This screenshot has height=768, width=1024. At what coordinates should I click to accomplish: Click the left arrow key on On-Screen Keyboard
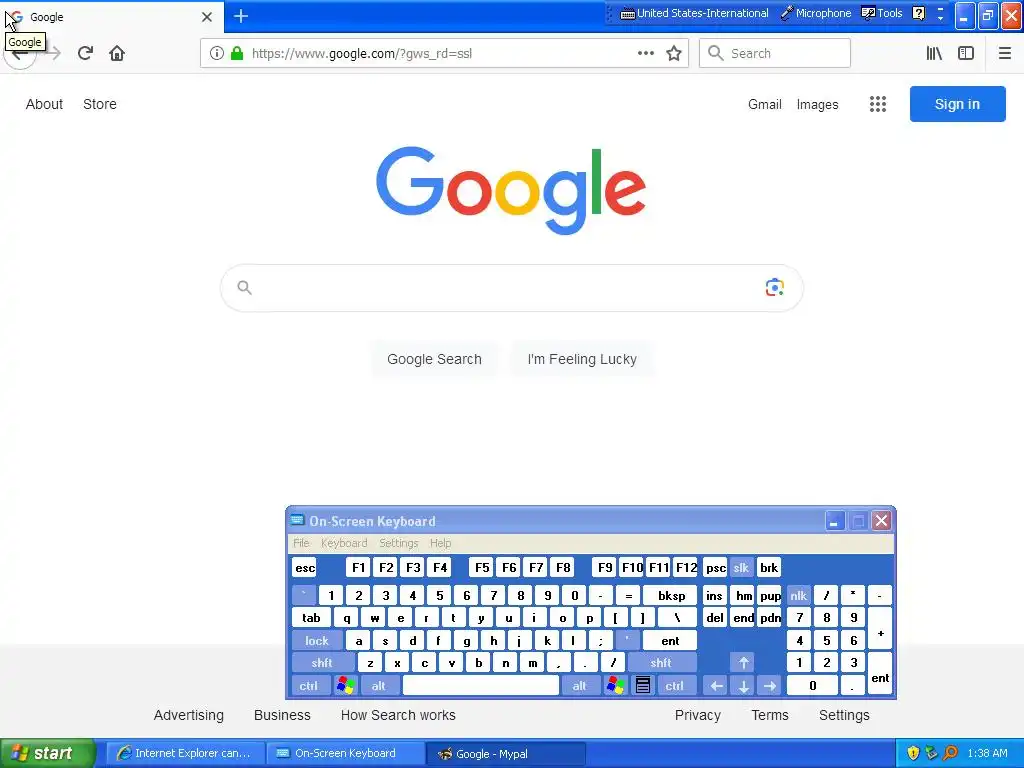coord(716,685)
